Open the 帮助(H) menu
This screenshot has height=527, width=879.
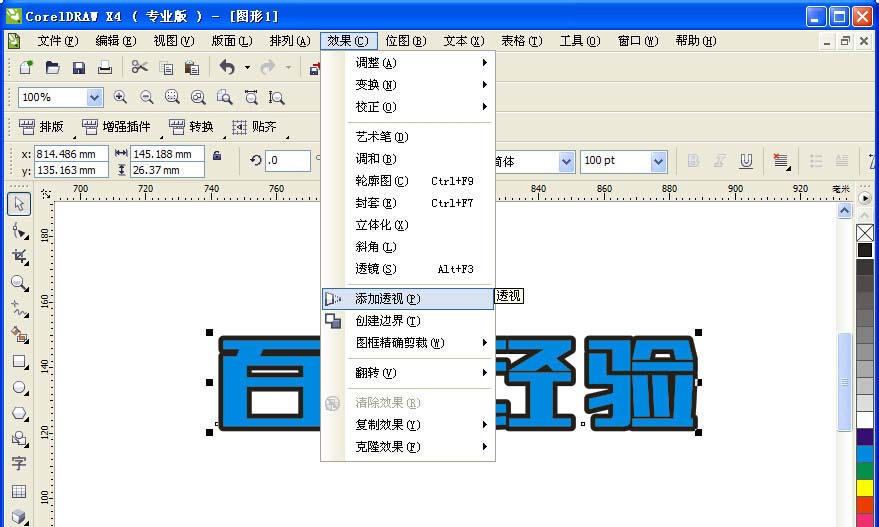(696, 41)
